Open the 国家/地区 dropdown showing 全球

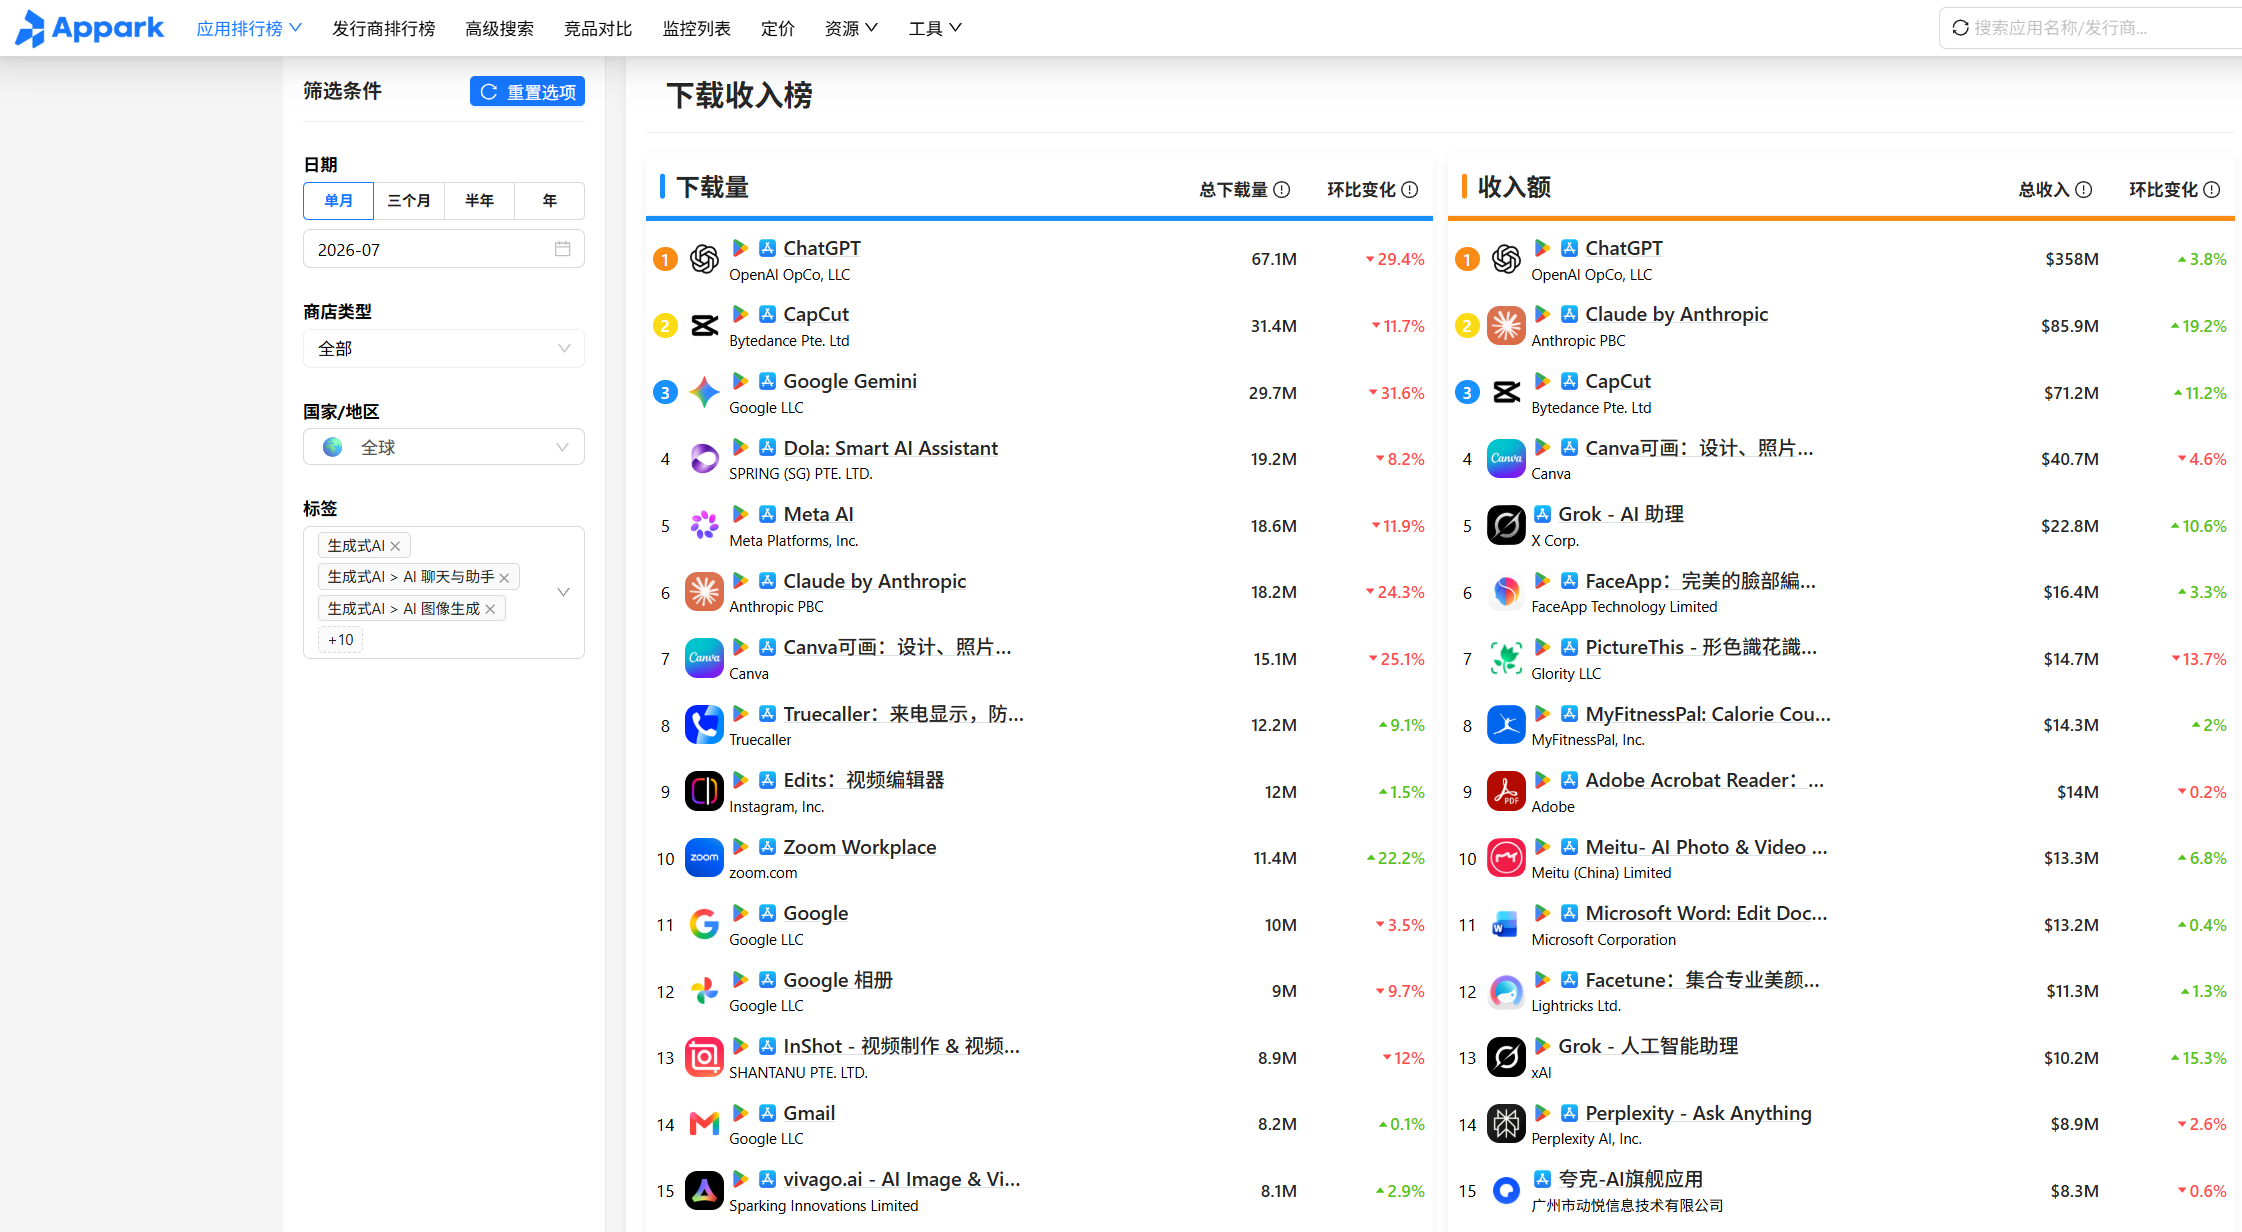444,447
